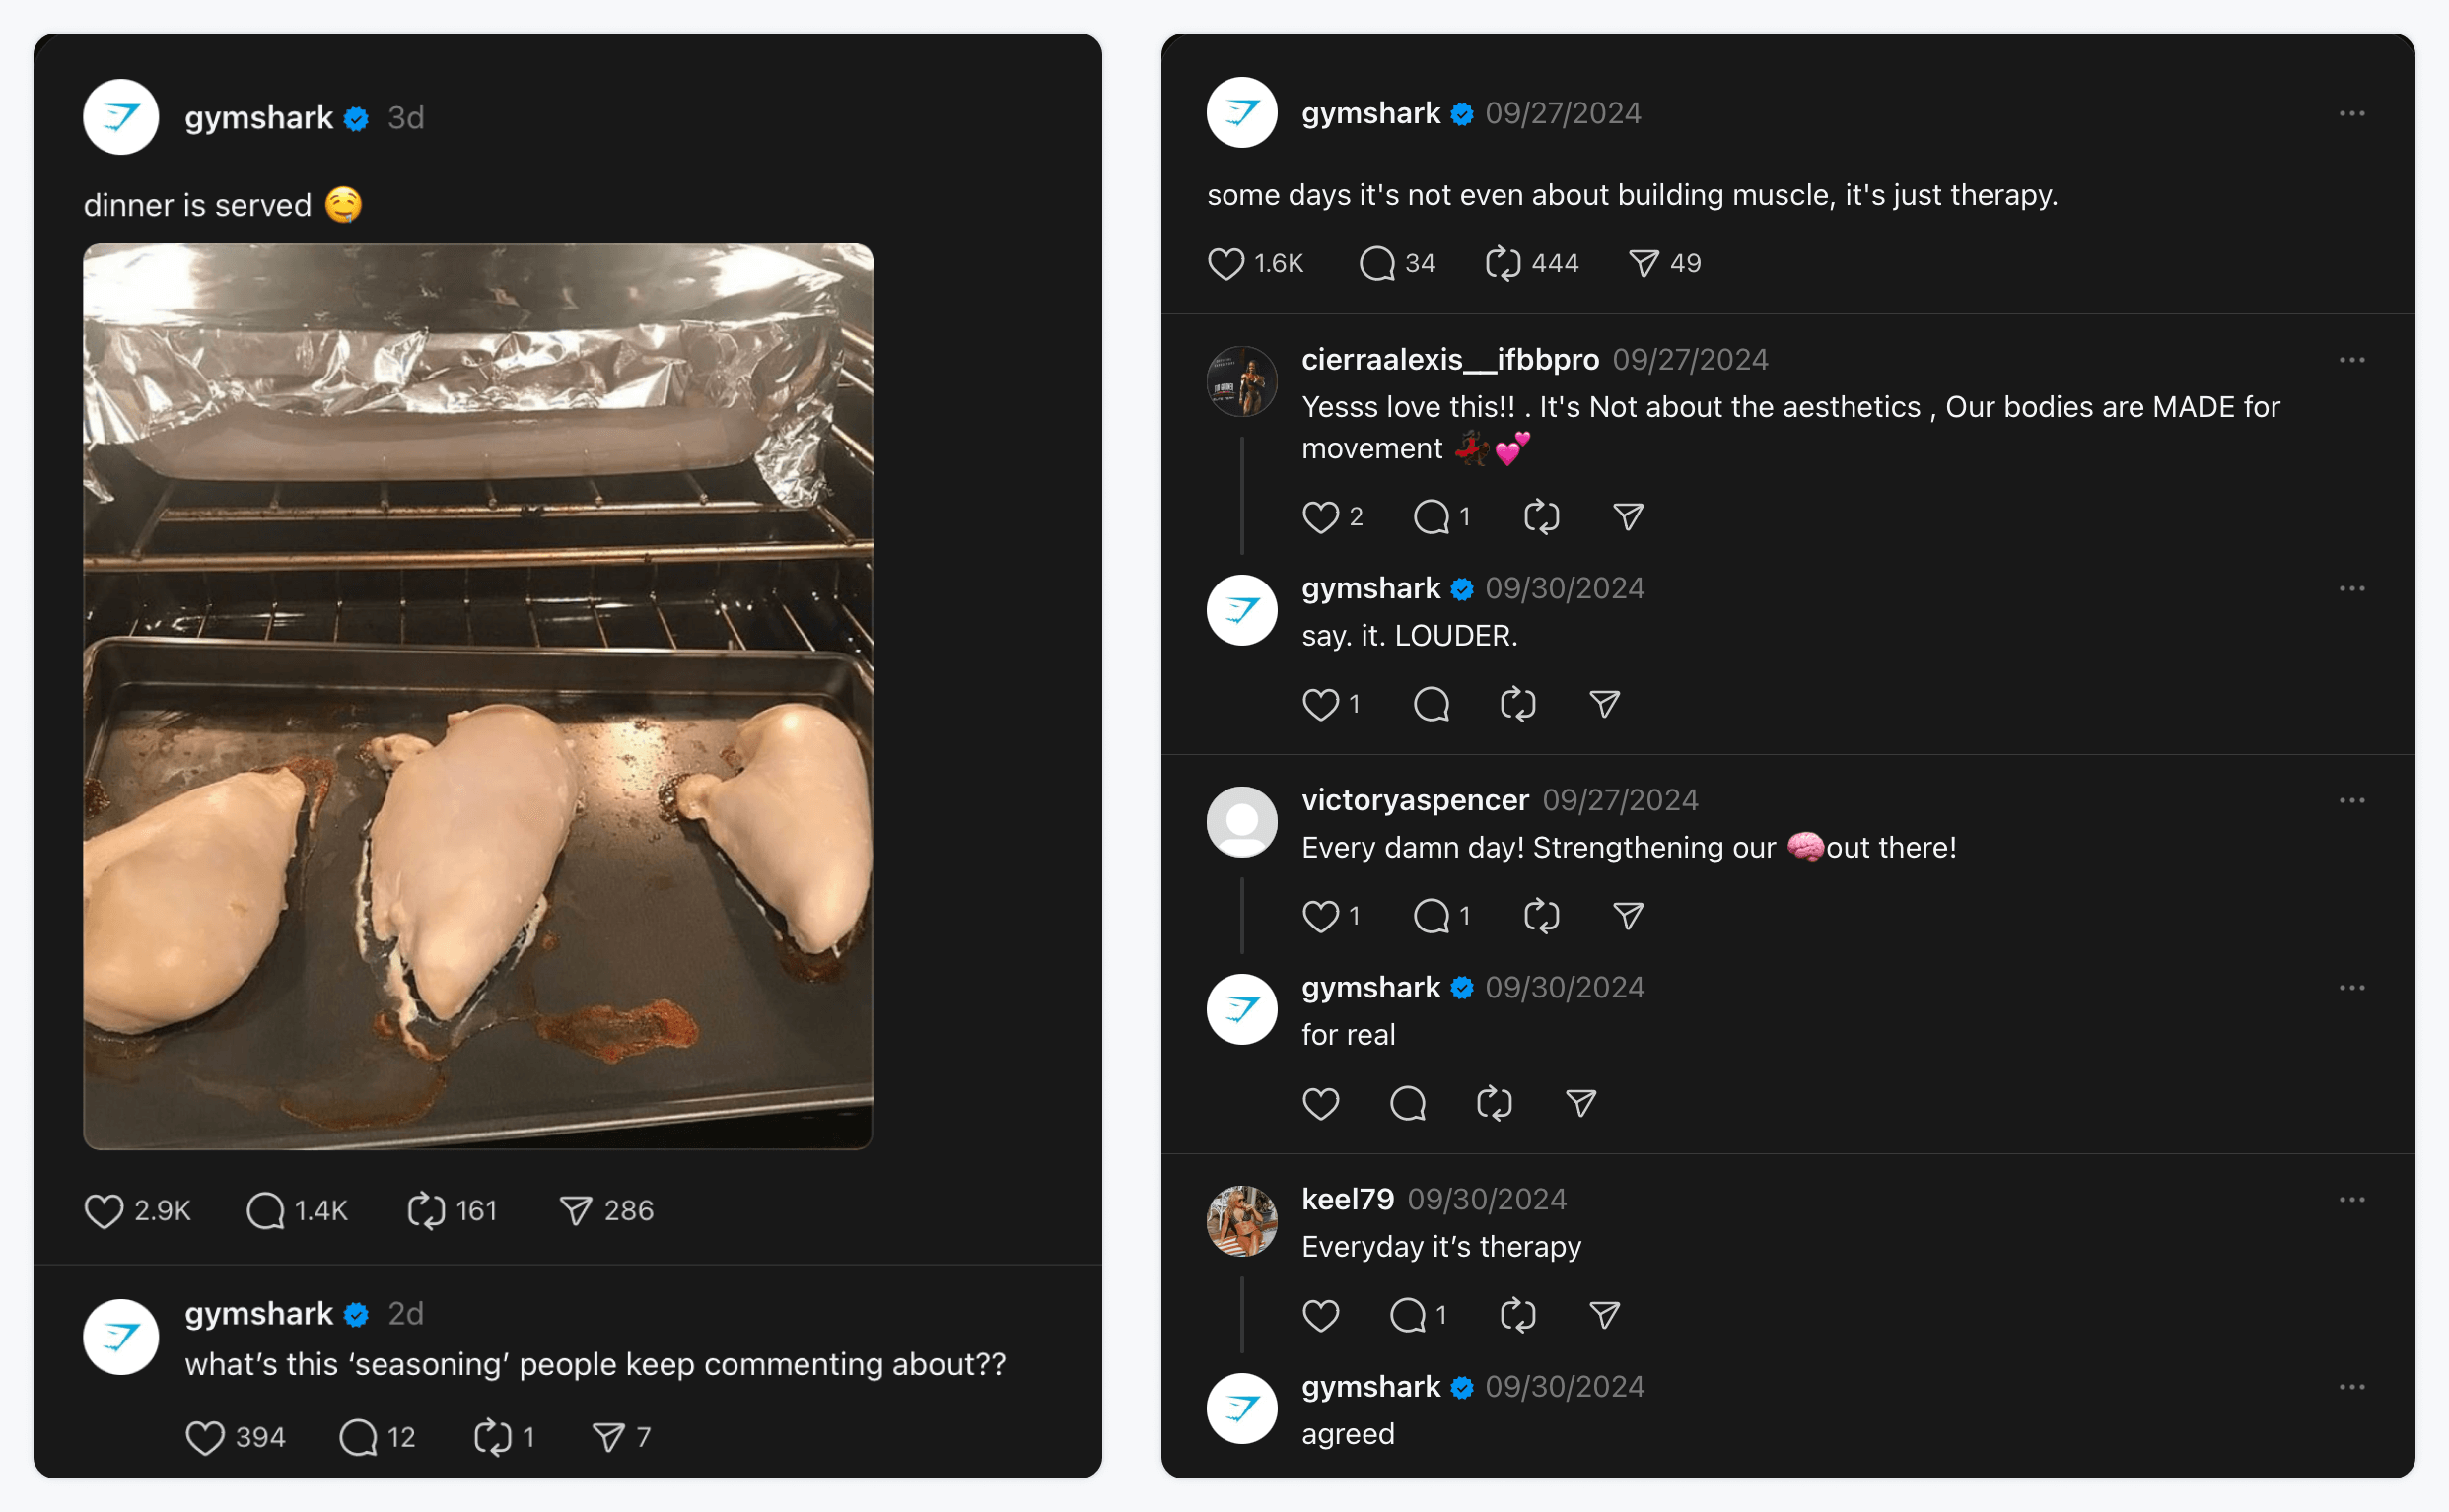Open more options on victoryaspencer's comment
The image size is (2449, 1512).
[x=2352, y=800]
